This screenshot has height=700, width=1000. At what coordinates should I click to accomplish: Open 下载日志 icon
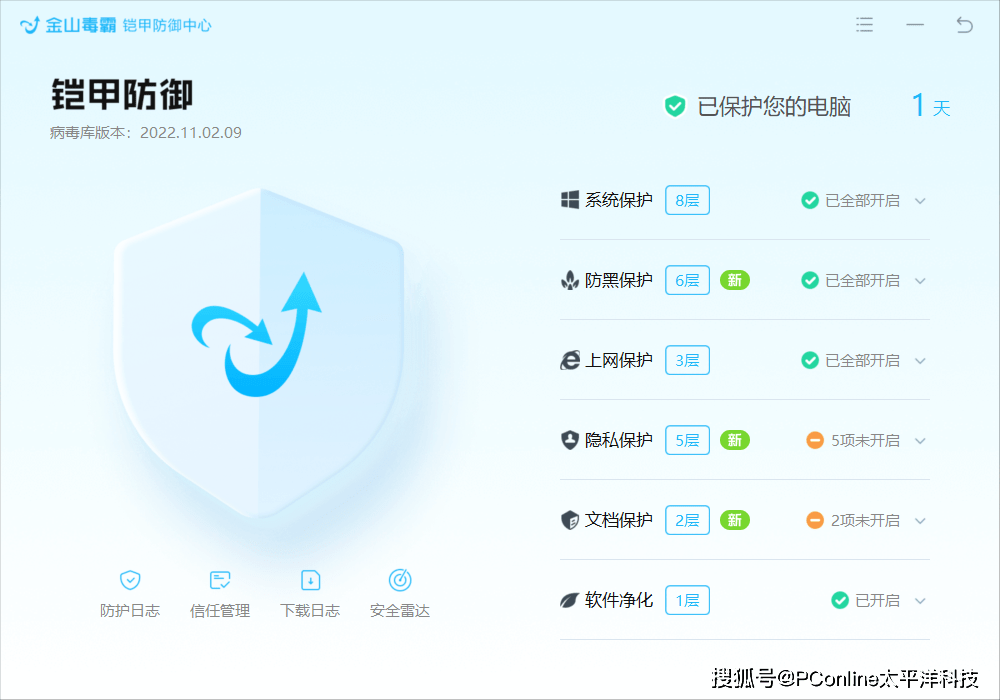point(310,580)
